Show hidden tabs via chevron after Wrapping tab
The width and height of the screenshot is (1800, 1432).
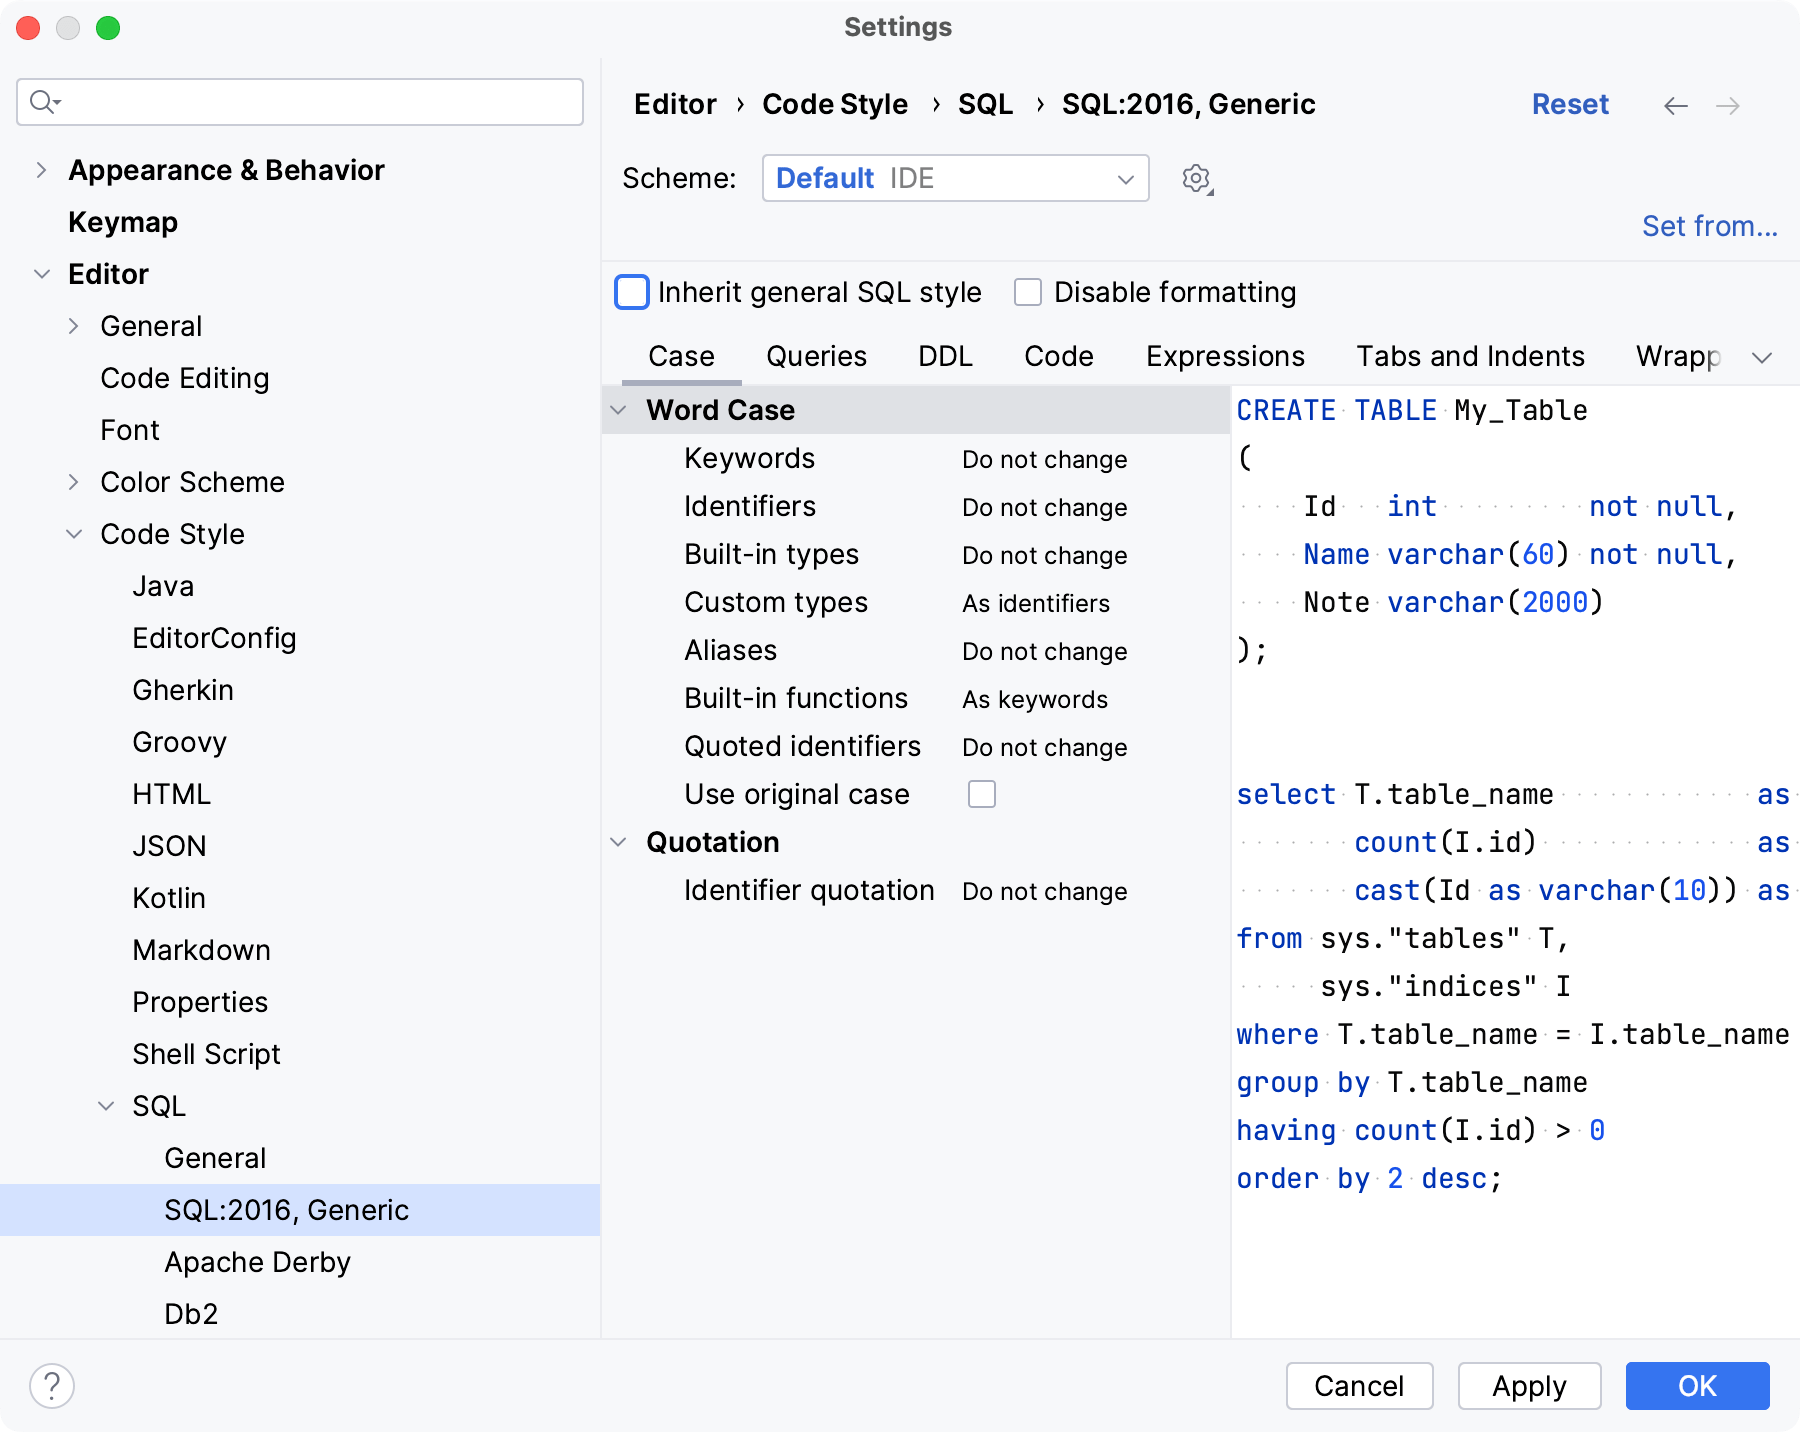pos(1763,357)
